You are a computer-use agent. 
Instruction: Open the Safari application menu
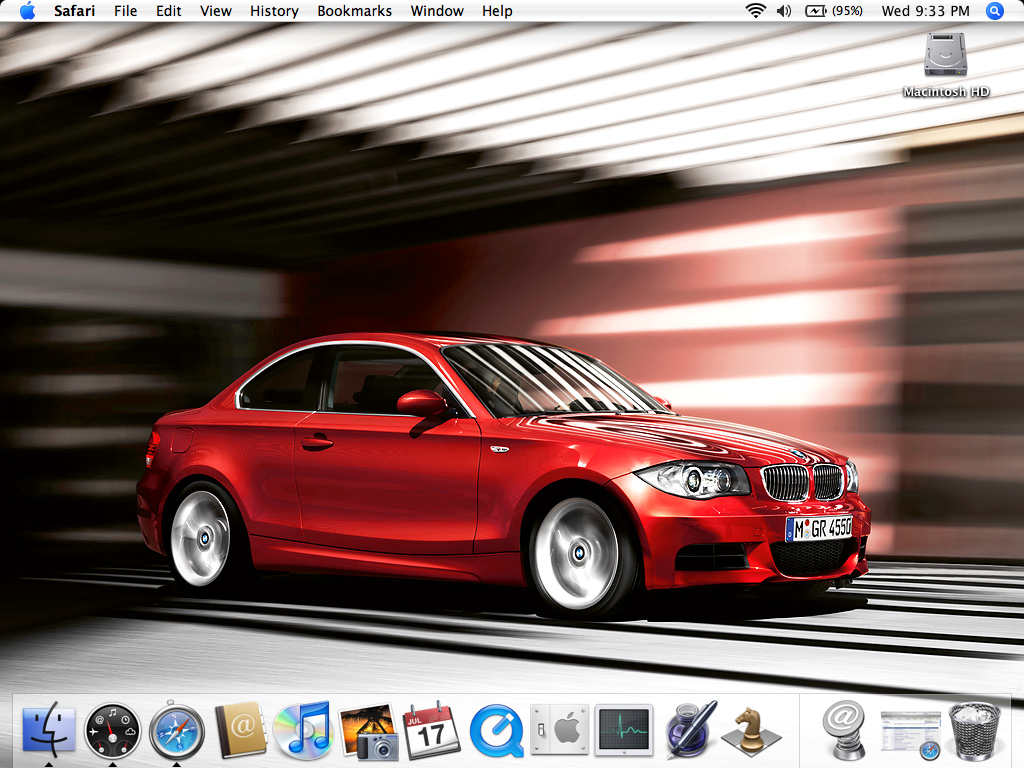tap(74, 10)
